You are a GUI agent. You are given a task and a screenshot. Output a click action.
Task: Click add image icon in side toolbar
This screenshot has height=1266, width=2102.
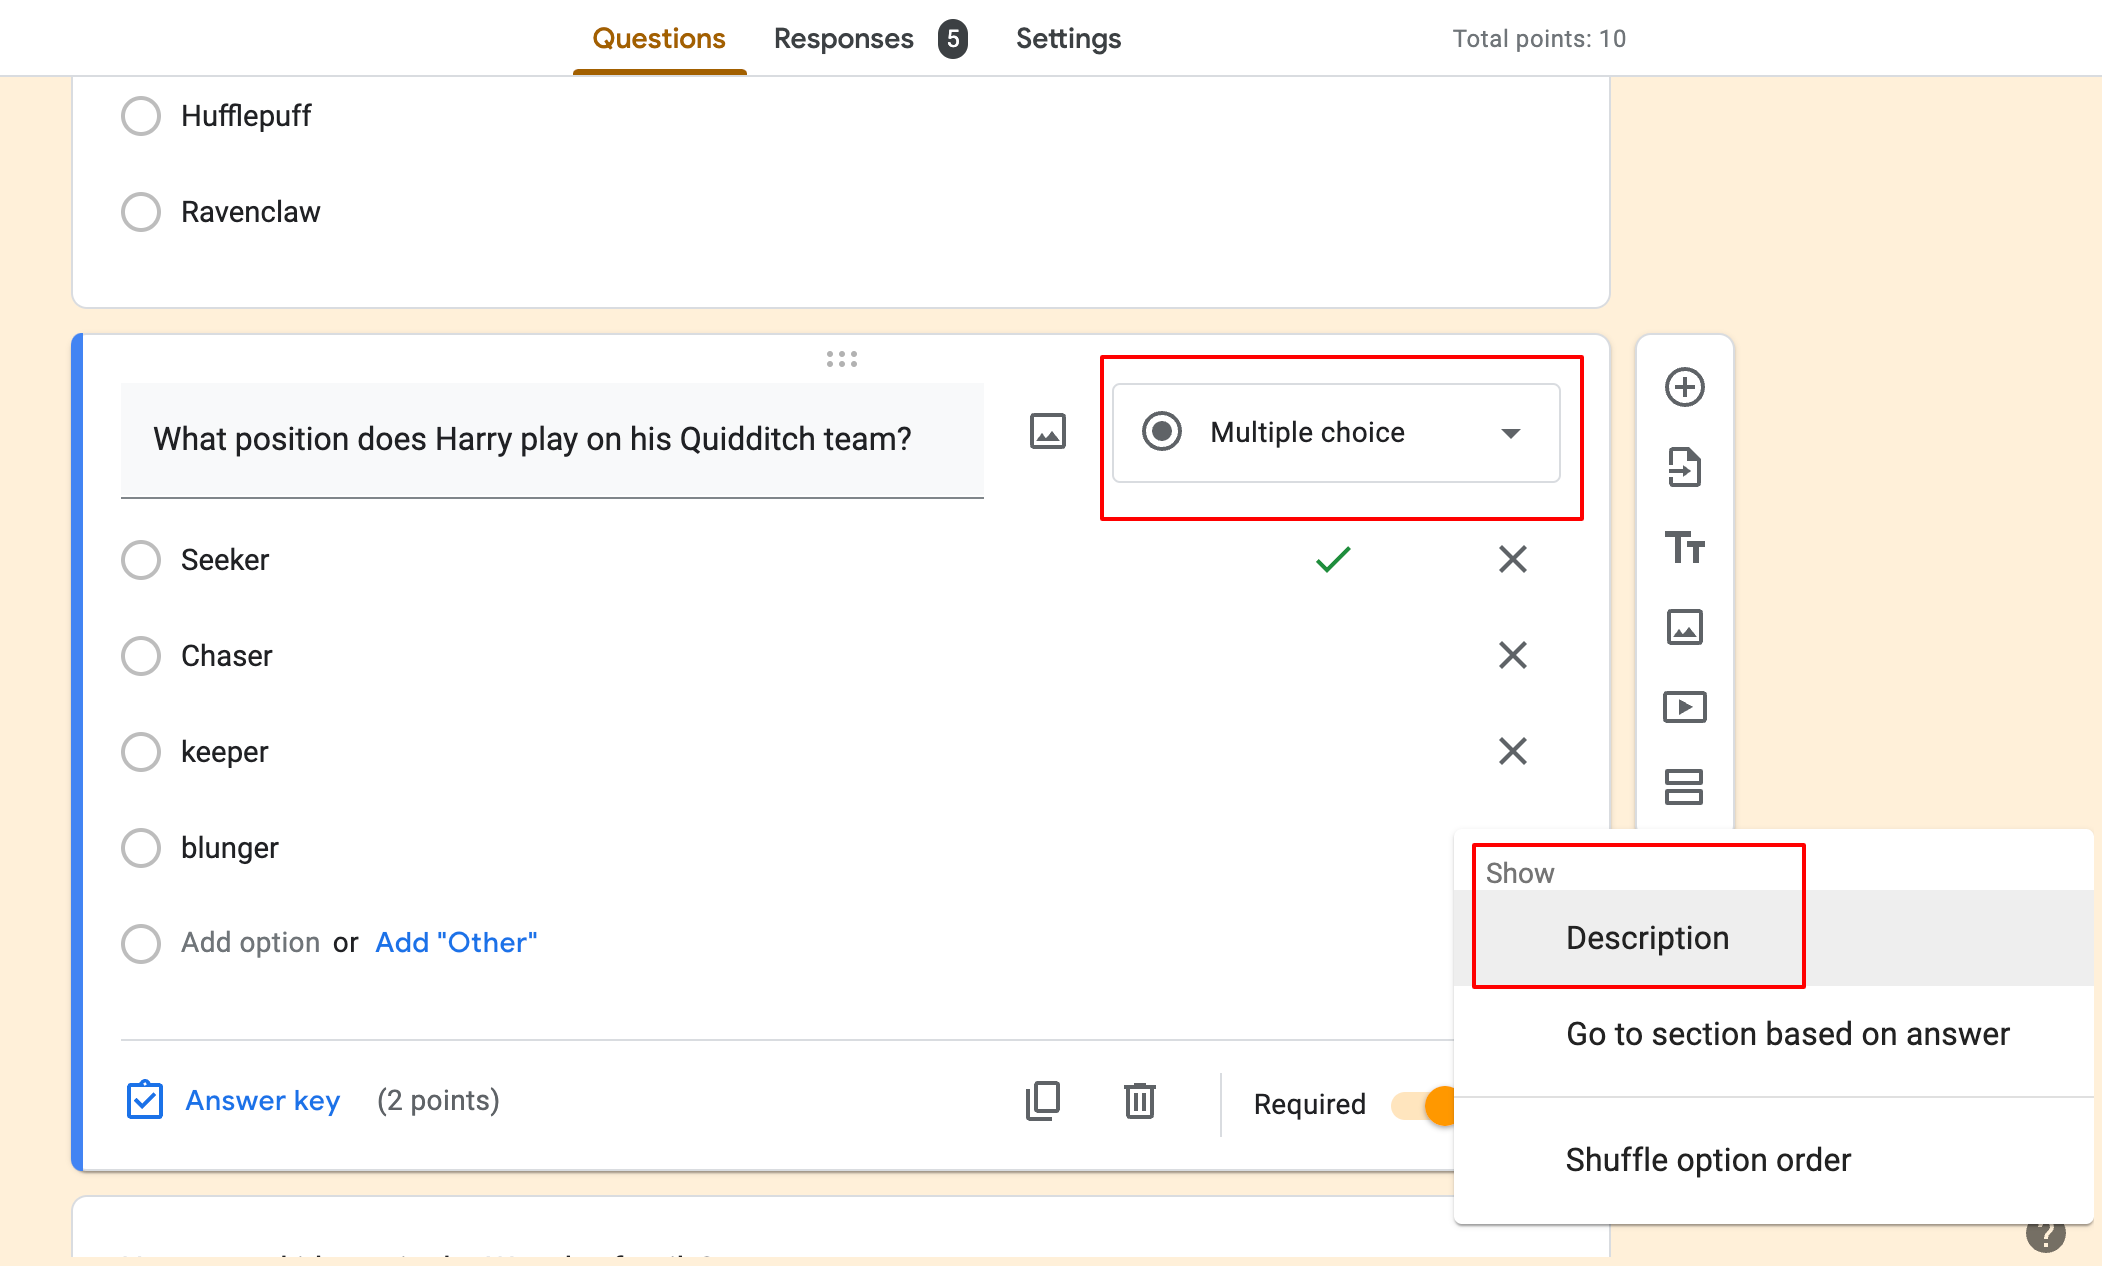click(1684, 627)
